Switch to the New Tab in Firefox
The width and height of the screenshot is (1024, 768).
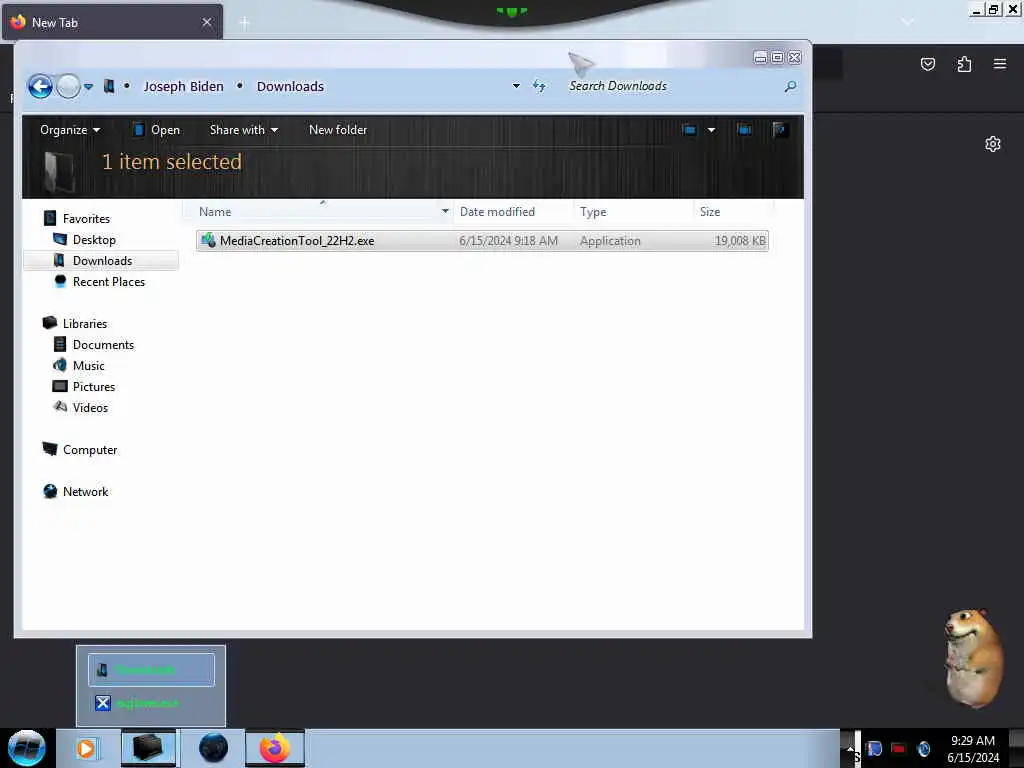pyautogui.click(x=112, y=22)
